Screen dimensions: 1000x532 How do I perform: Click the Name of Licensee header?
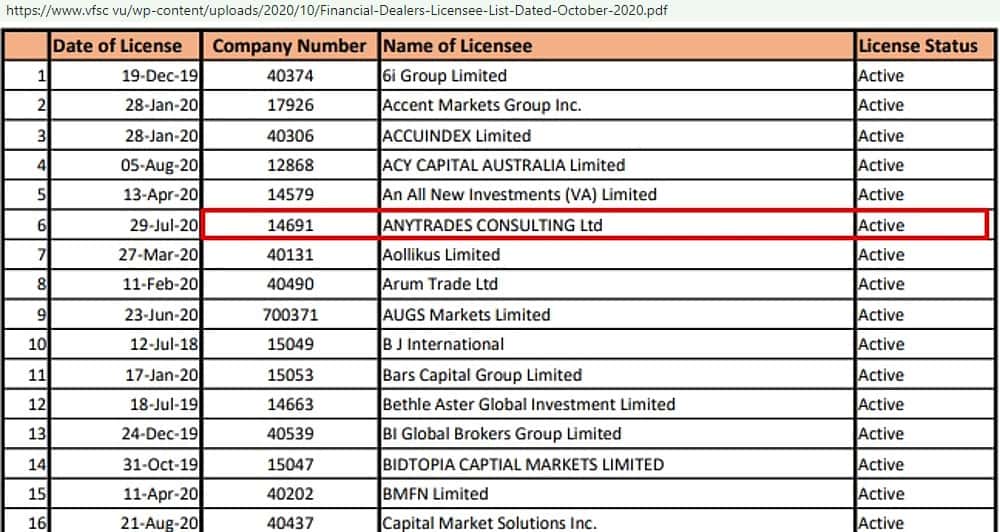point(457,46)
